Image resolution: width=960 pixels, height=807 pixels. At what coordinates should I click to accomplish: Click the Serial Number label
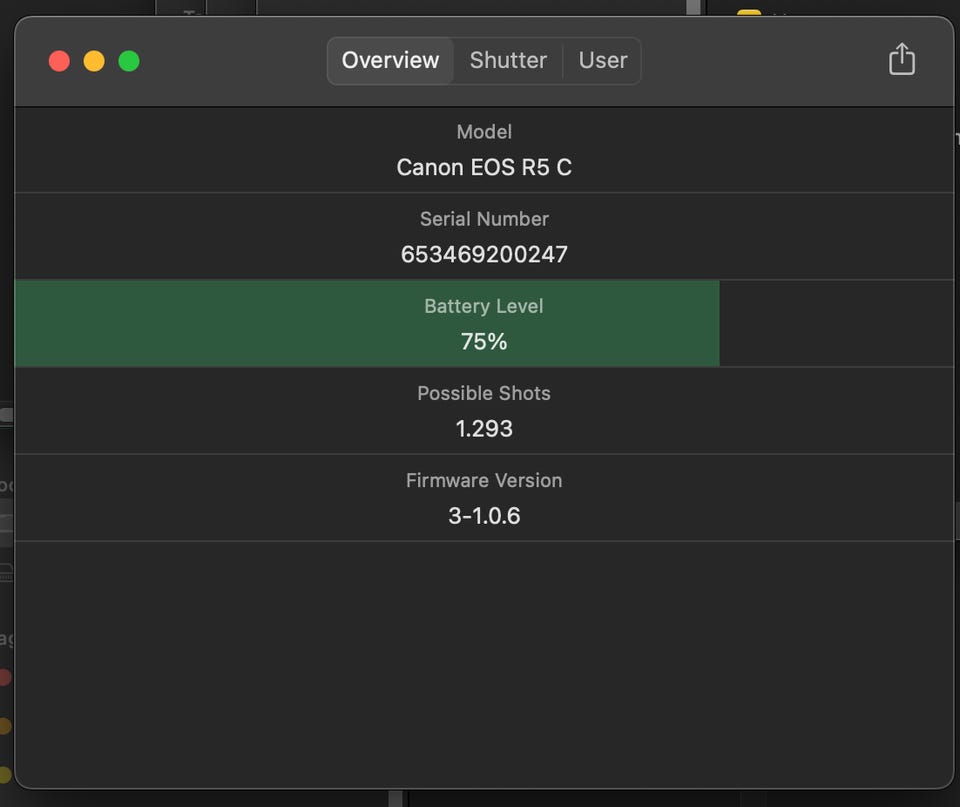484,219
